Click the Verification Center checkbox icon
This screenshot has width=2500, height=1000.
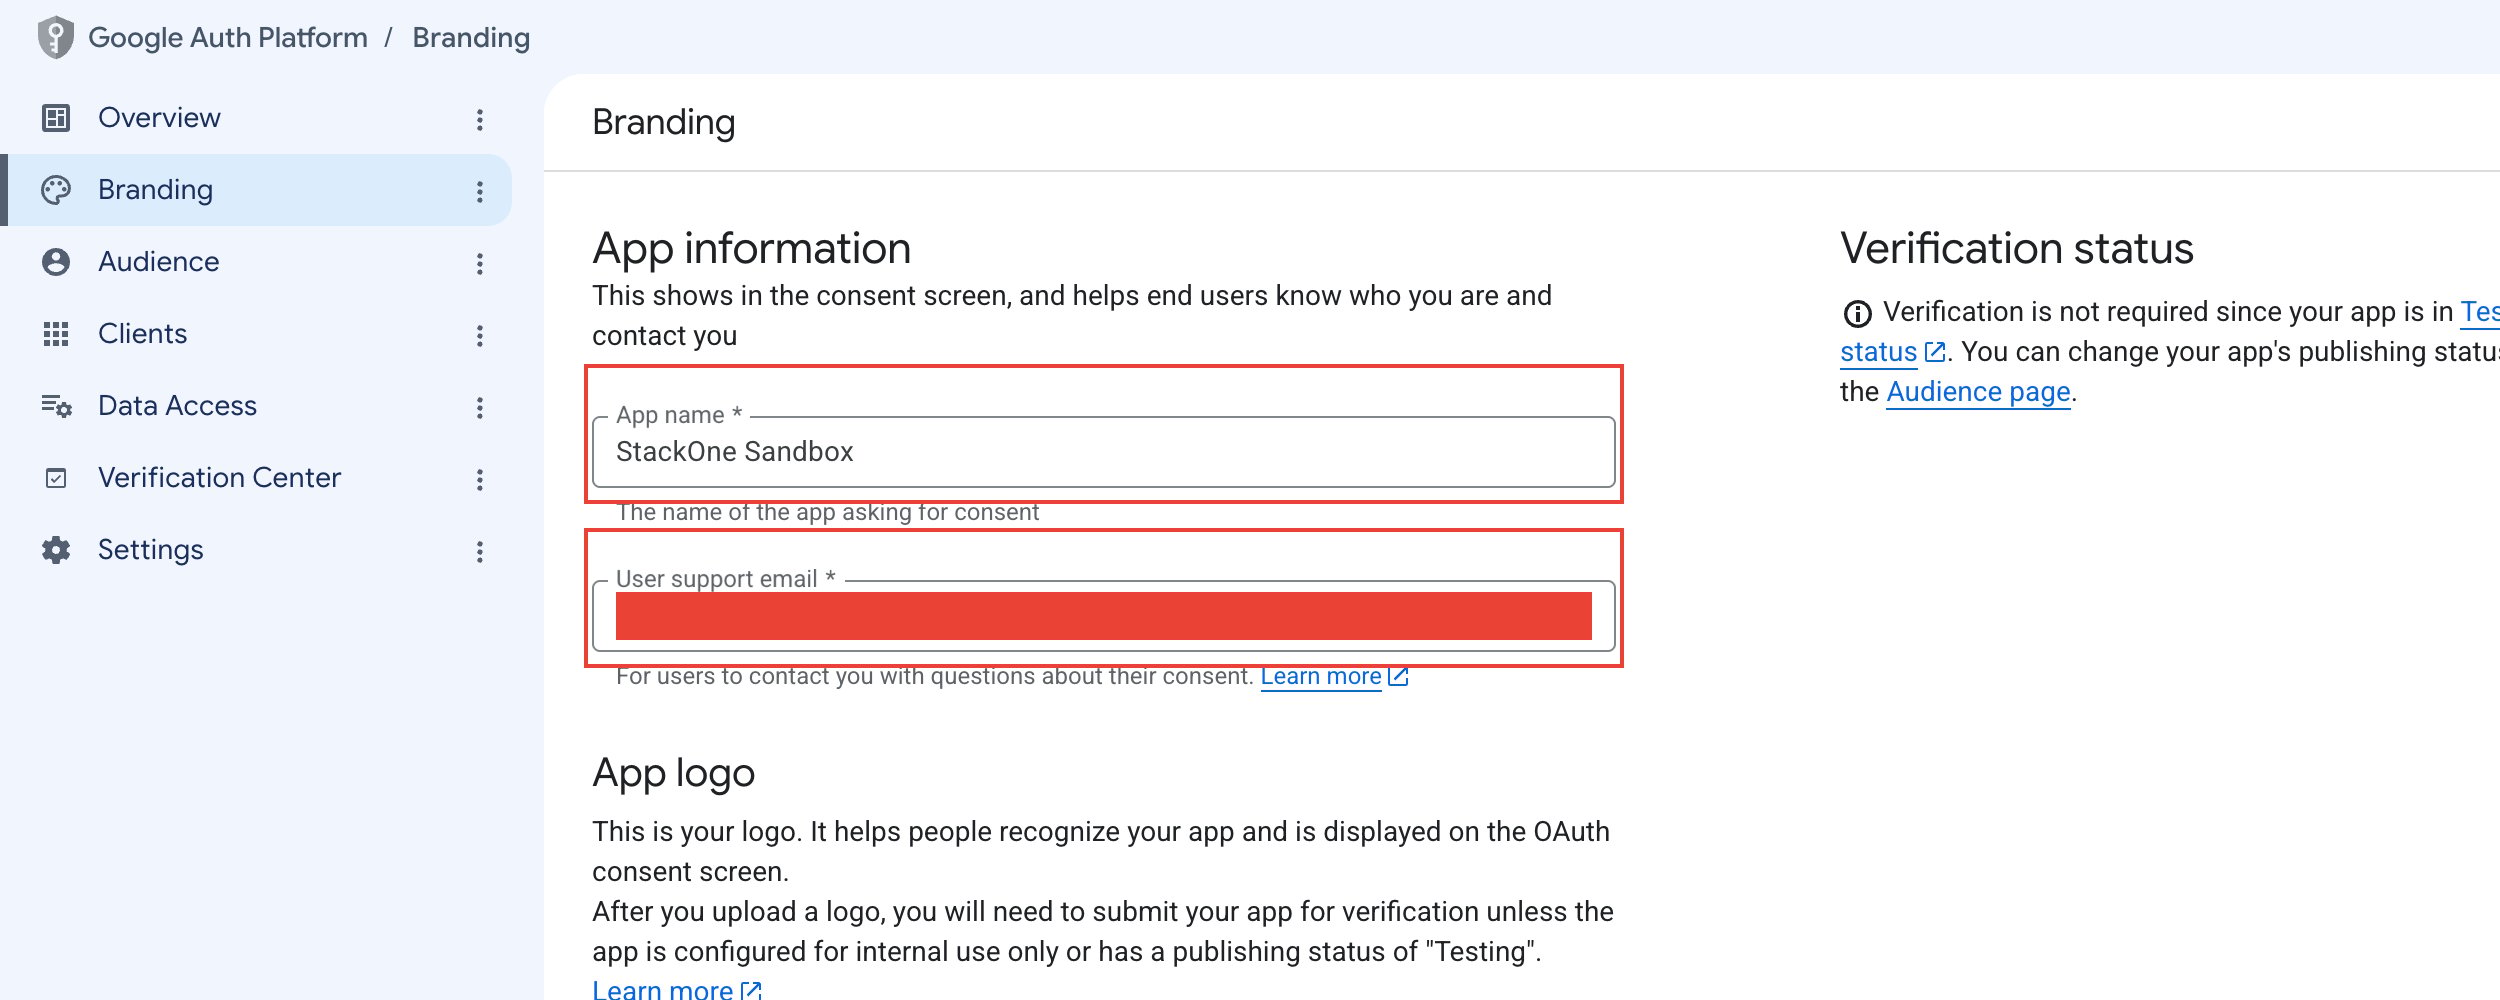[56, 478]
